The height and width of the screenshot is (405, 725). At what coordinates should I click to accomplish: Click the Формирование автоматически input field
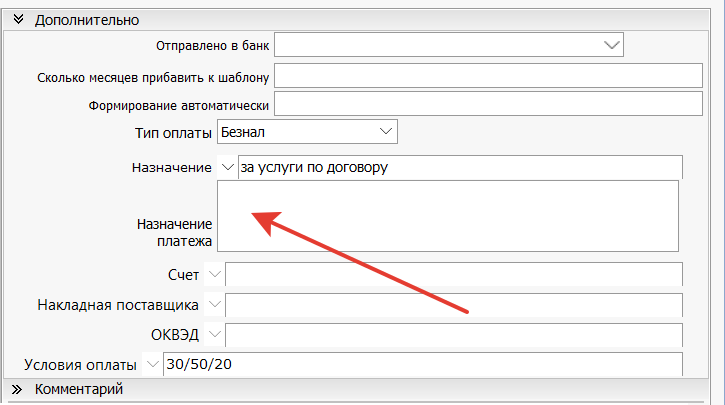click(x=489, y=103)
